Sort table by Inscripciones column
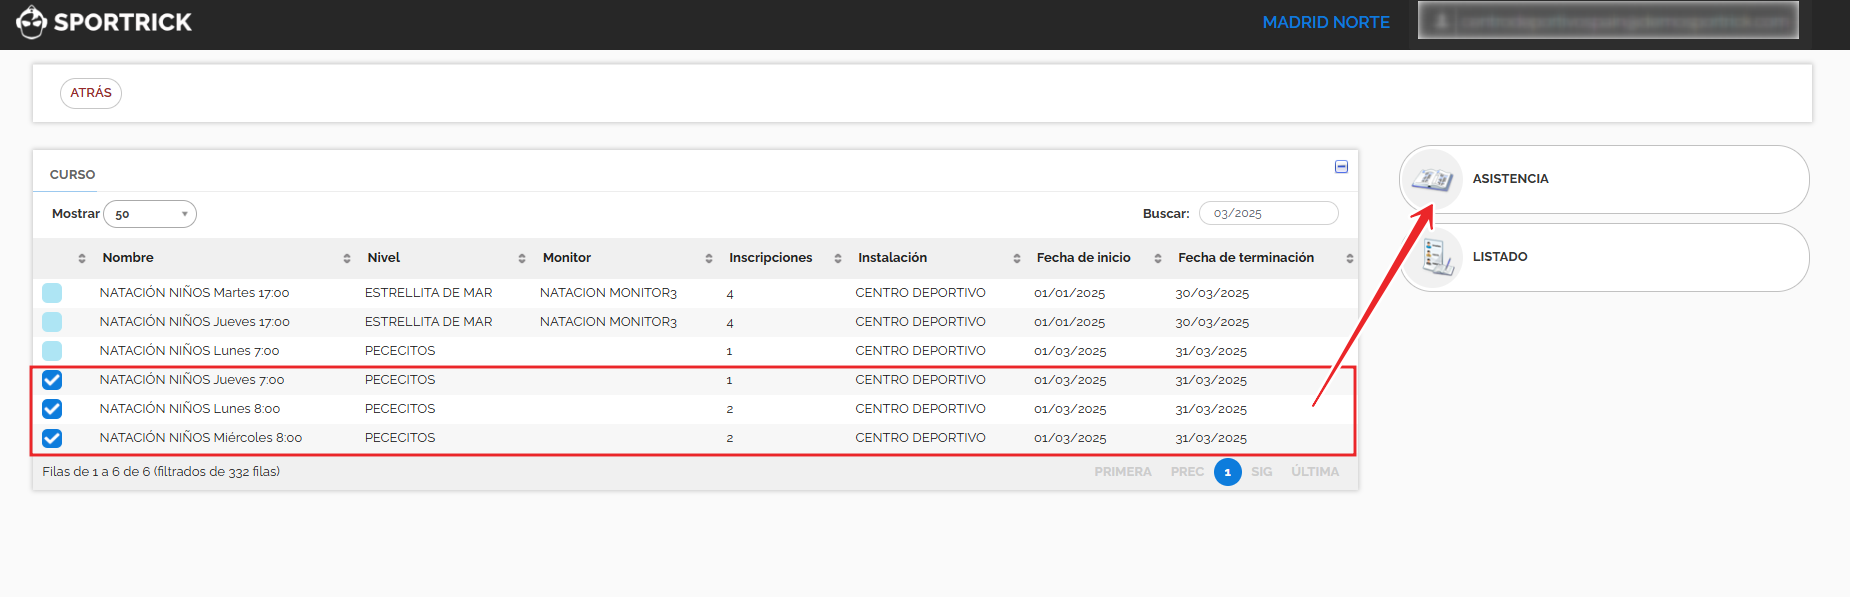The image size is (1850, 597). click(770, 258)
